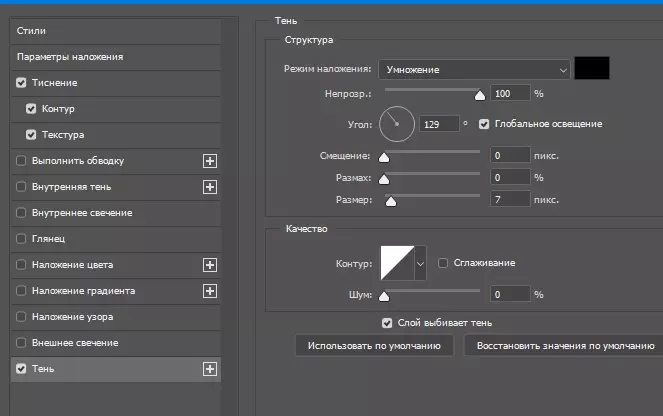Click the Смещение value input field
This screenshot has width=663, height=416.
(x=510, y=156)
